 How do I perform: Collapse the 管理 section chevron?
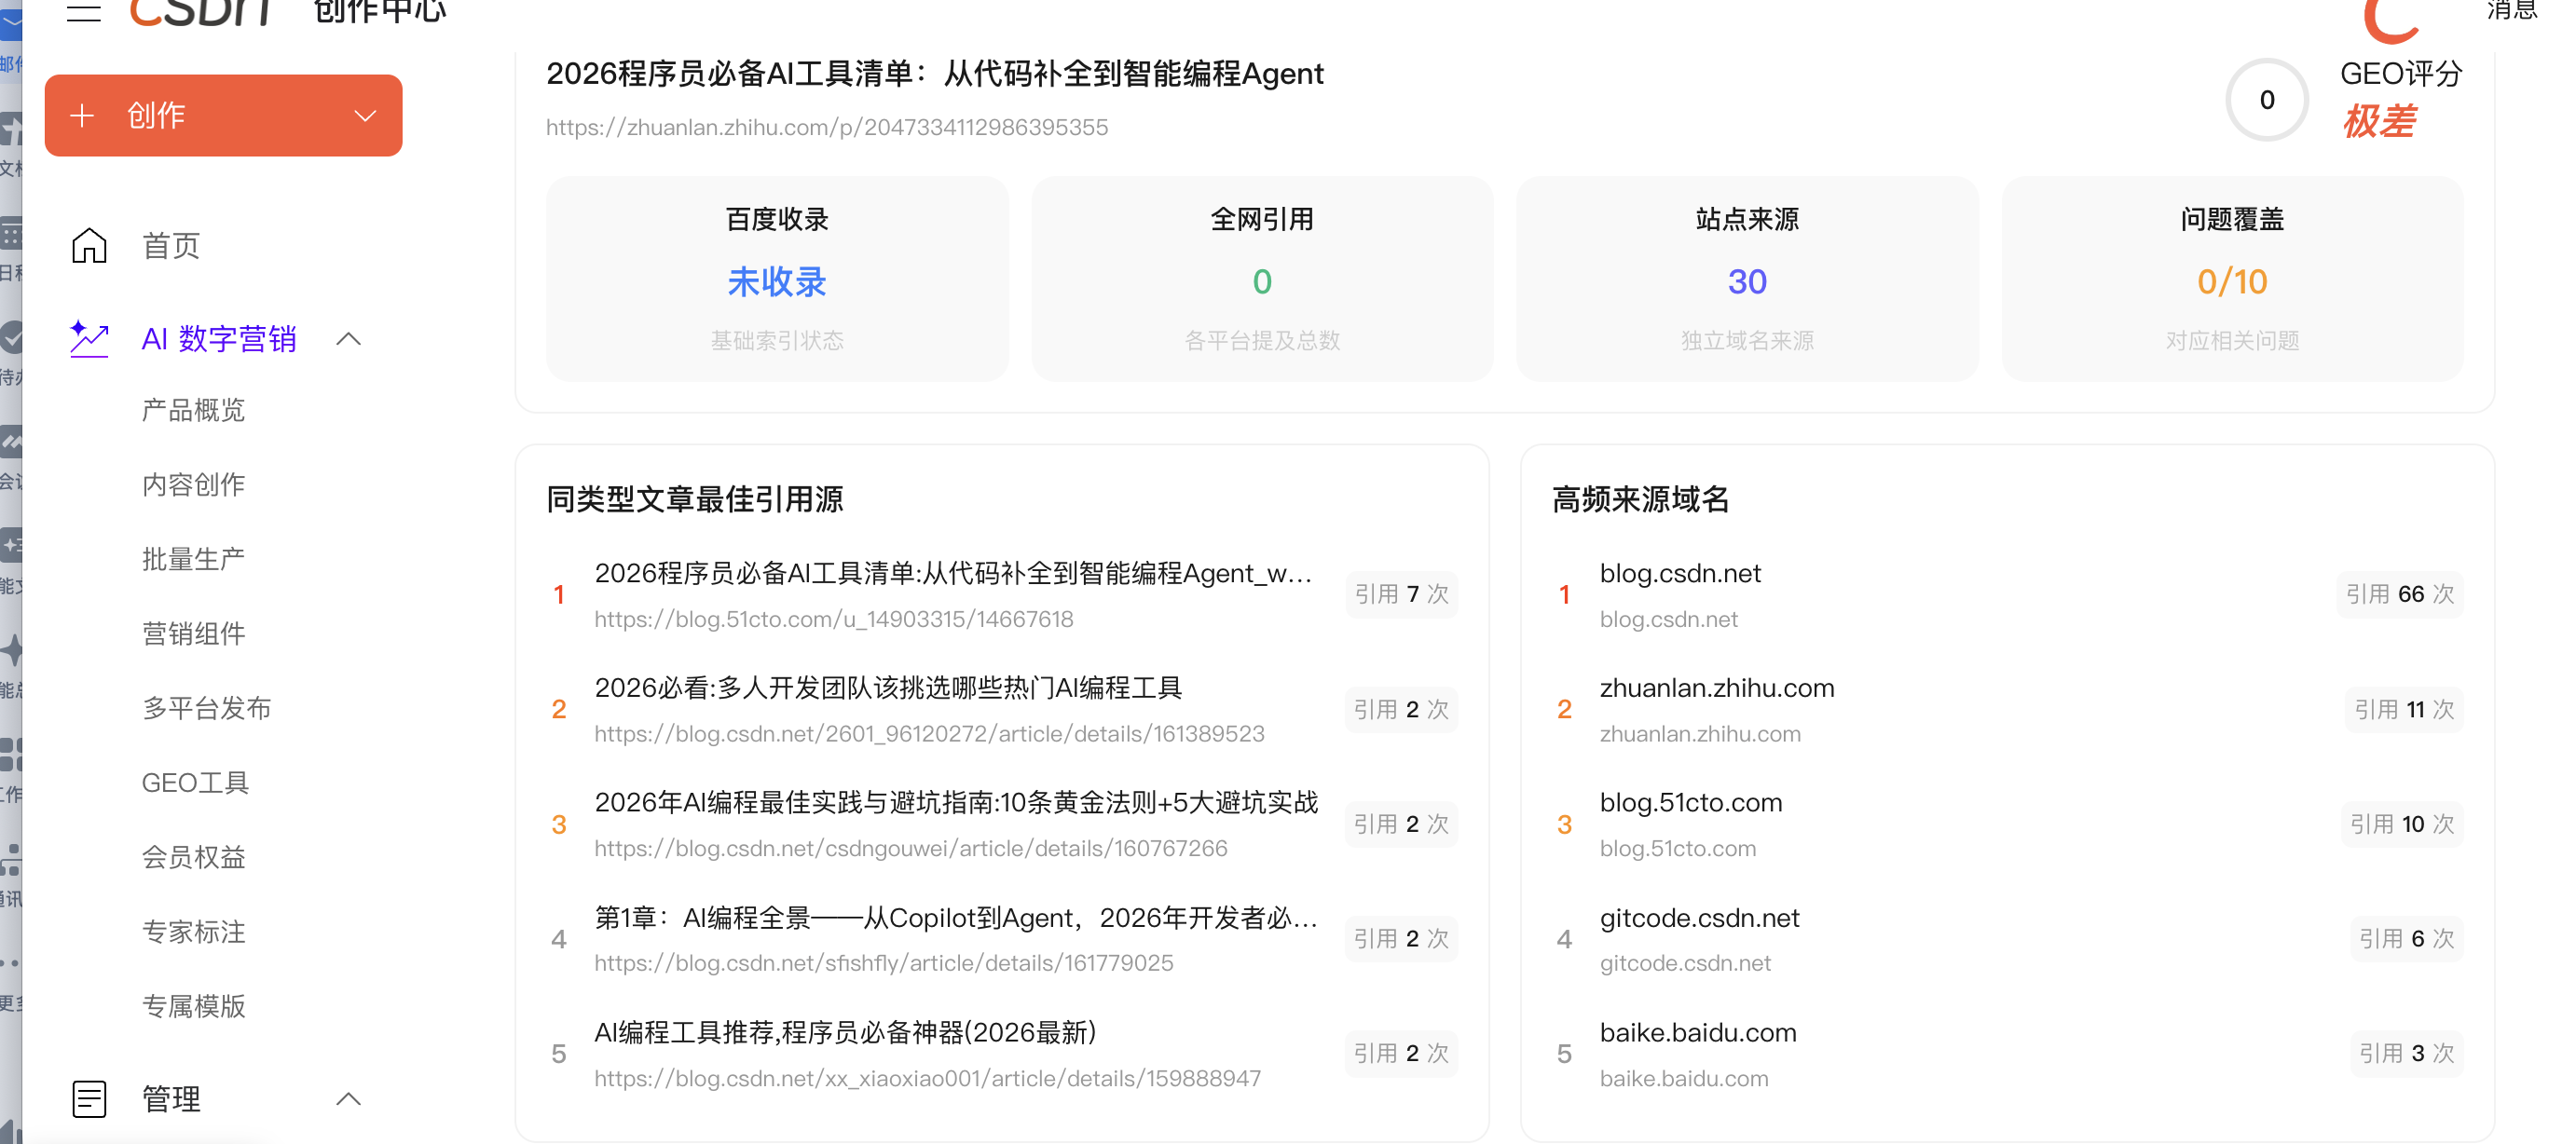tap(348, 1099)
